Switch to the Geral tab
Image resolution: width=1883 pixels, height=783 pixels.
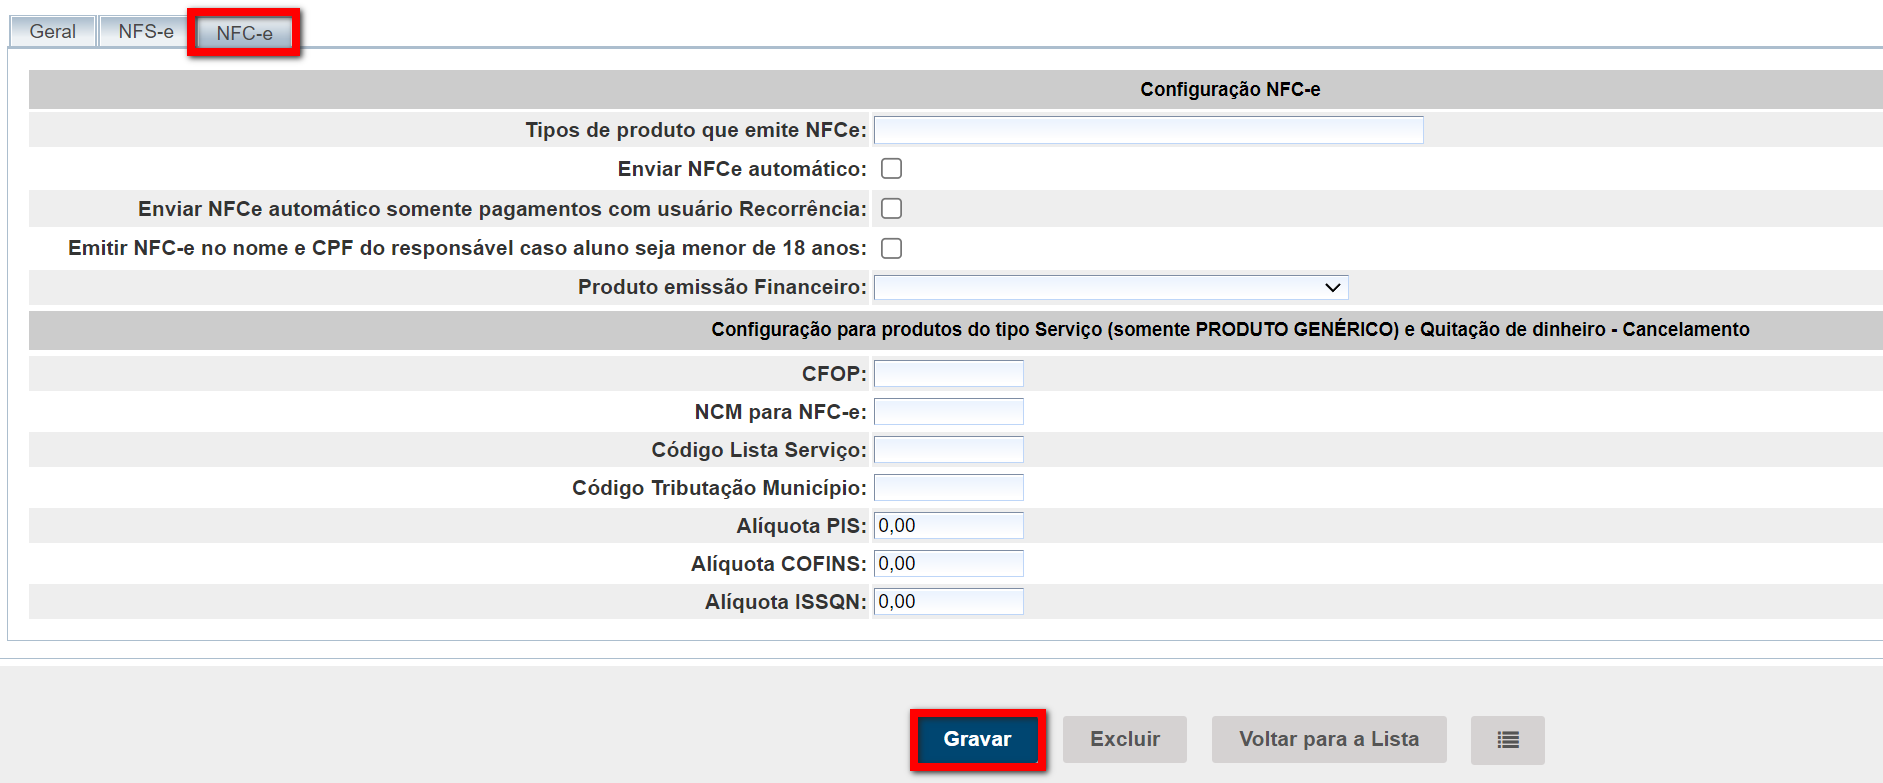53,32
